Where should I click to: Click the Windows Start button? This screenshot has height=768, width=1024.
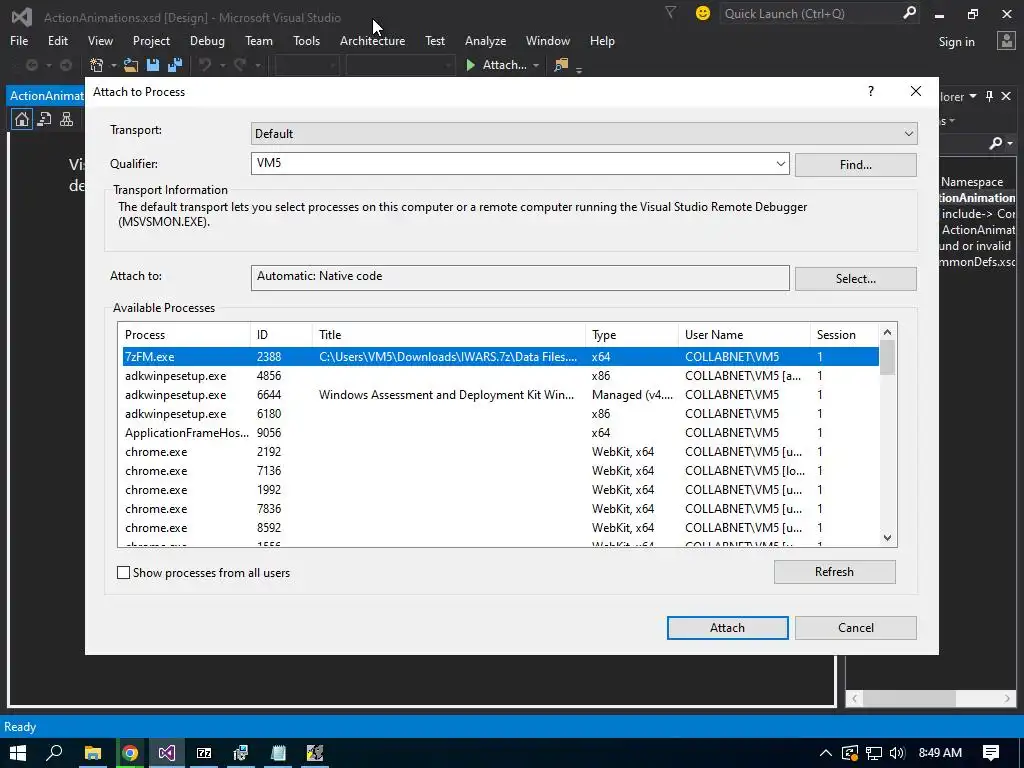click(18, 753)
